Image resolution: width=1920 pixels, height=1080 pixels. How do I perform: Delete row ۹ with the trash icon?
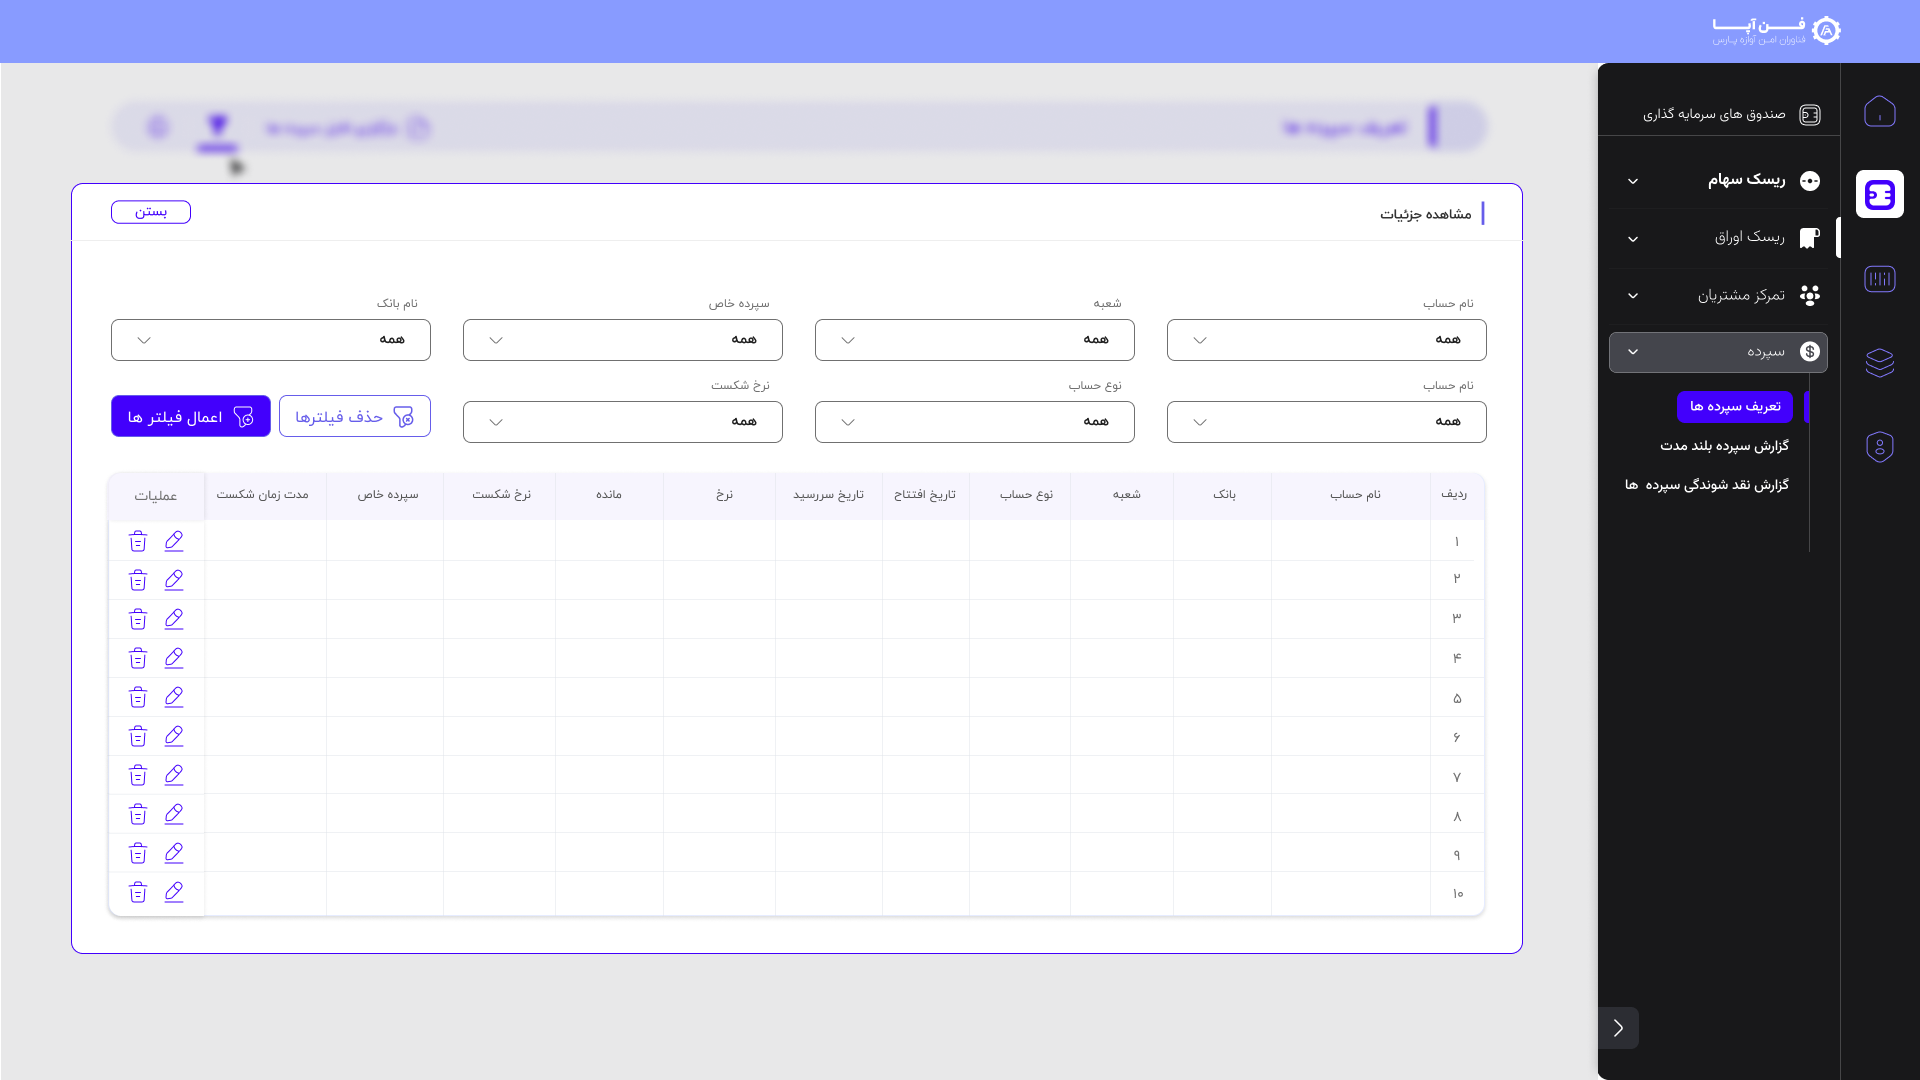point(138,854)
